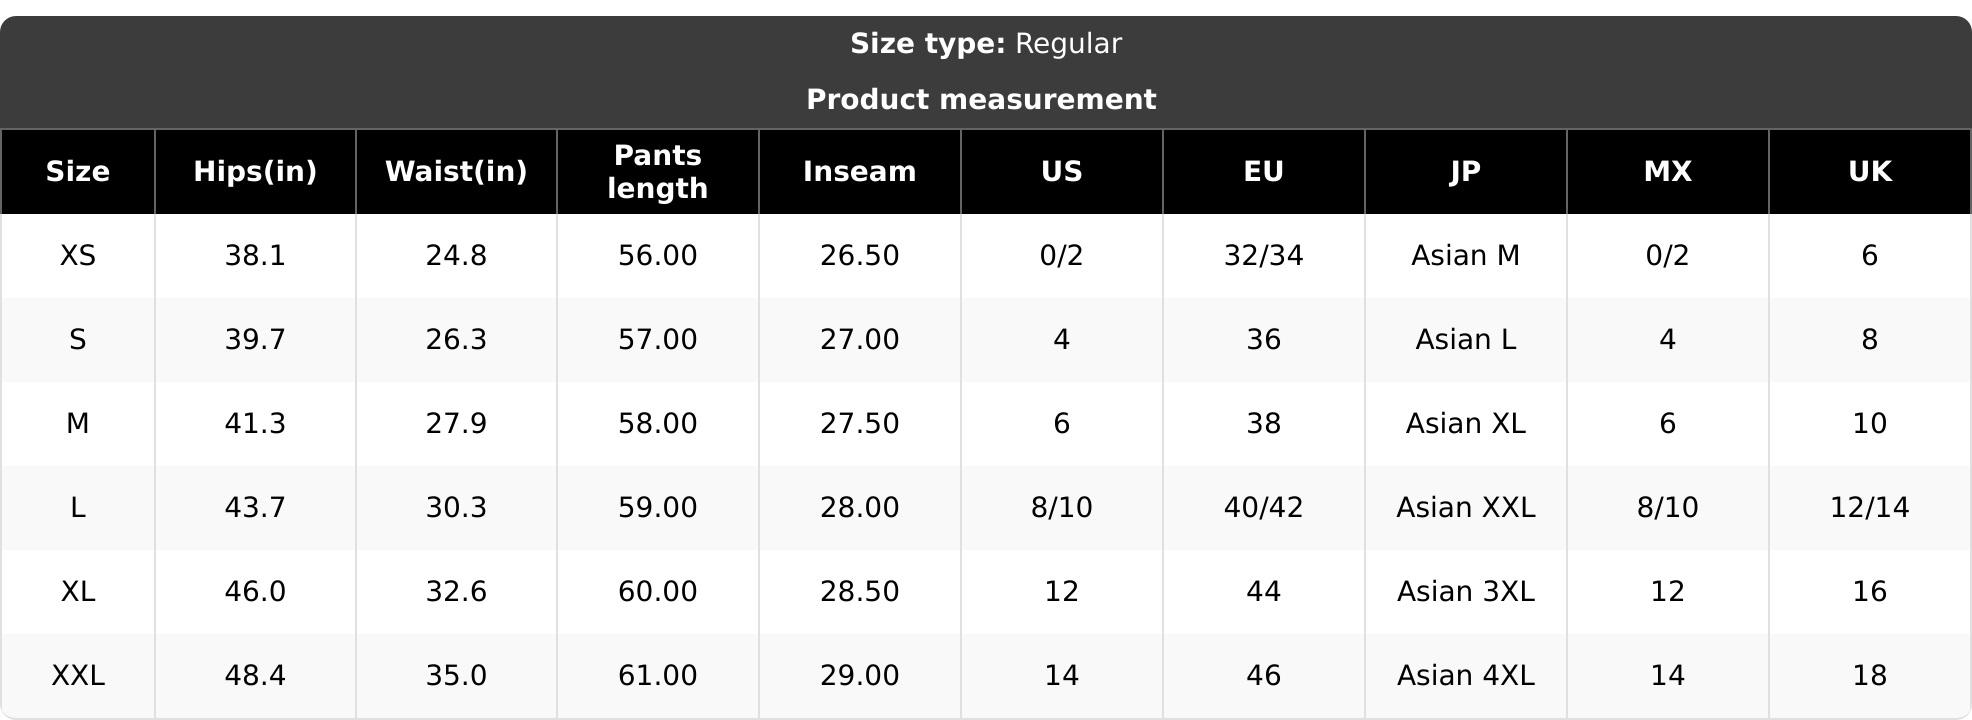Click the 12/14 UK size cell

(1870, 508)
